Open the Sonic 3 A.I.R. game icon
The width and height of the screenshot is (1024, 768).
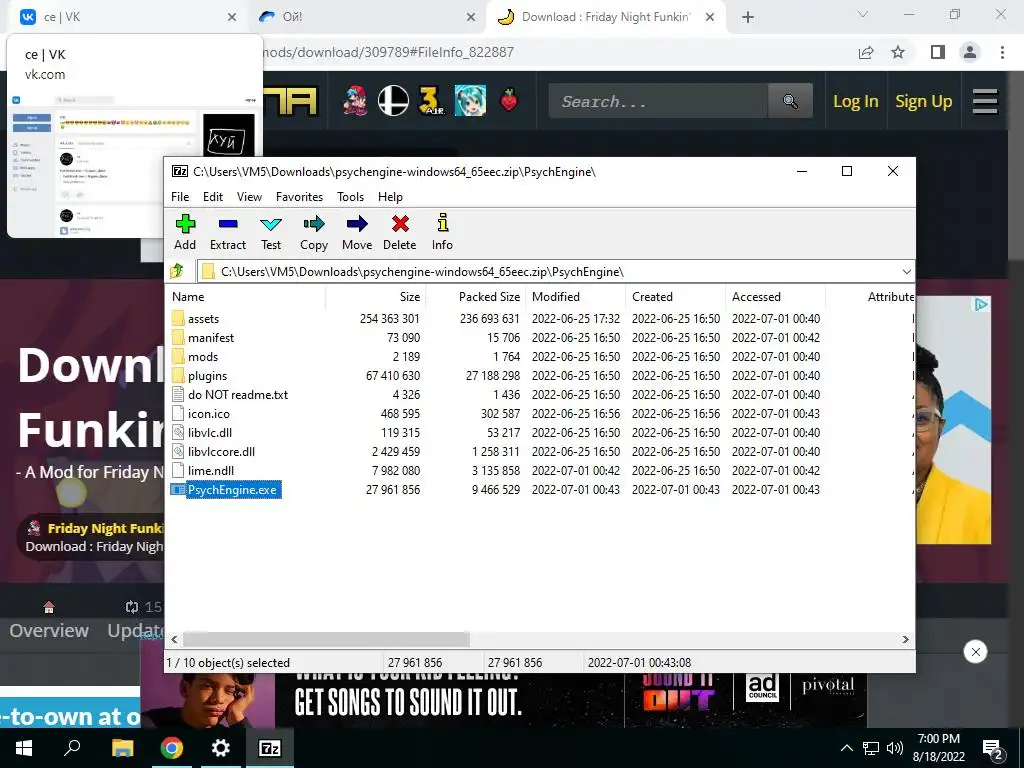pyautogui.click(x=432, y=101)
